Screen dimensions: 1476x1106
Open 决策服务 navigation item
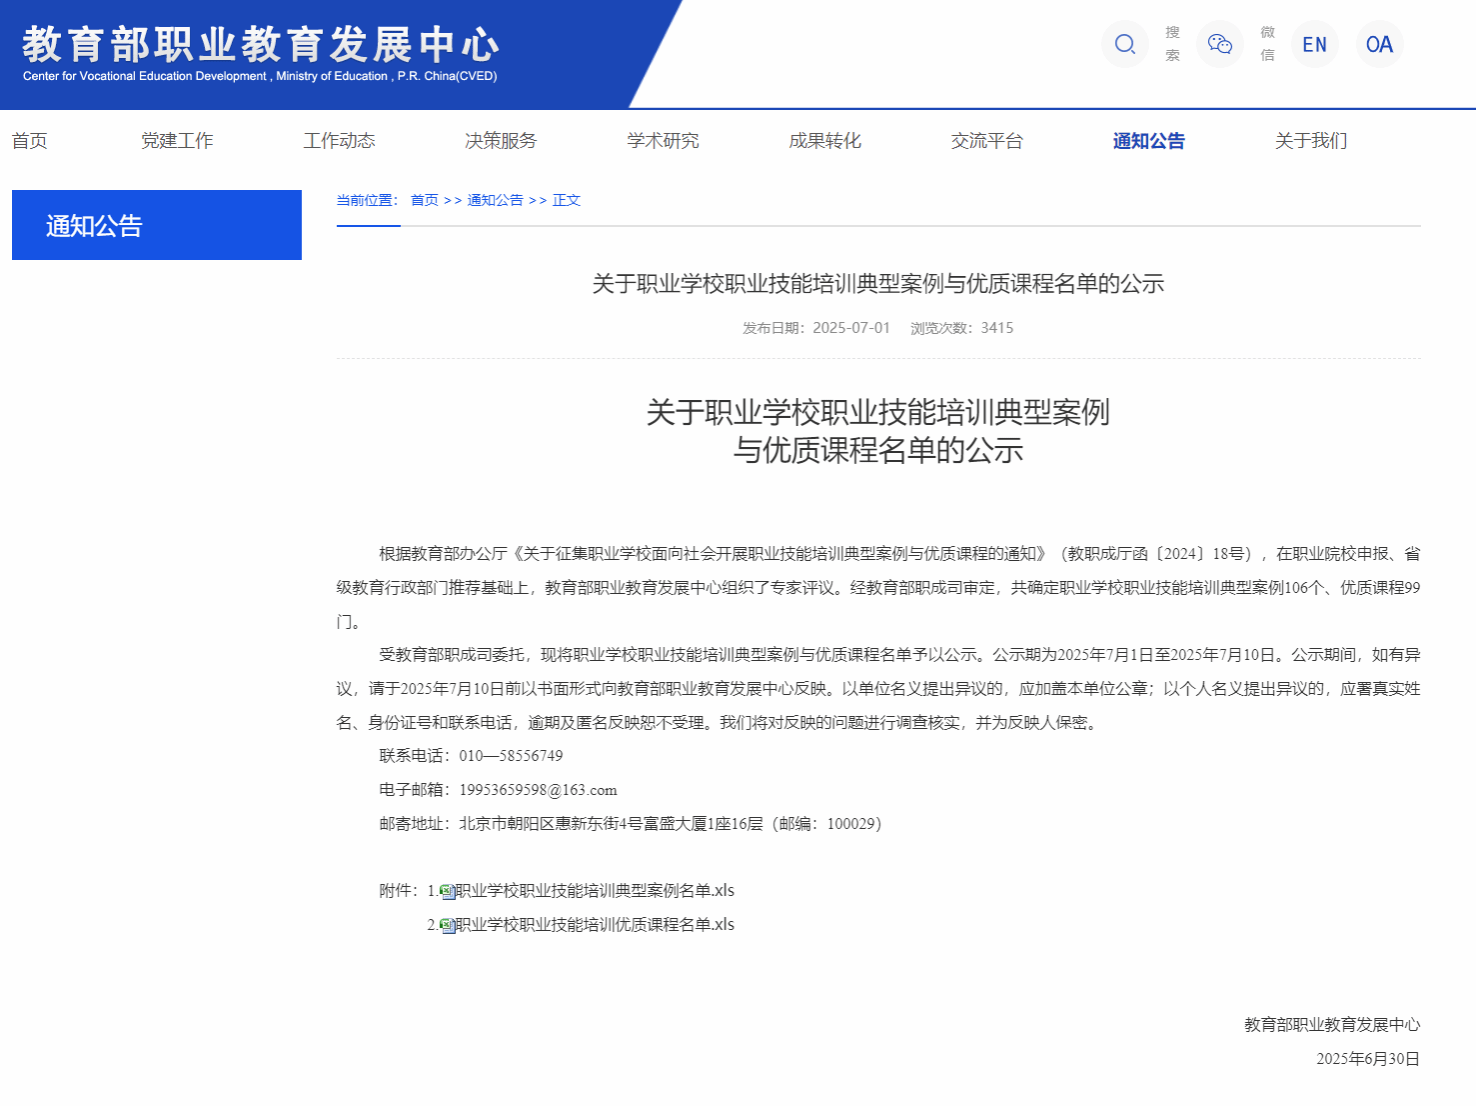pos(501,141)
